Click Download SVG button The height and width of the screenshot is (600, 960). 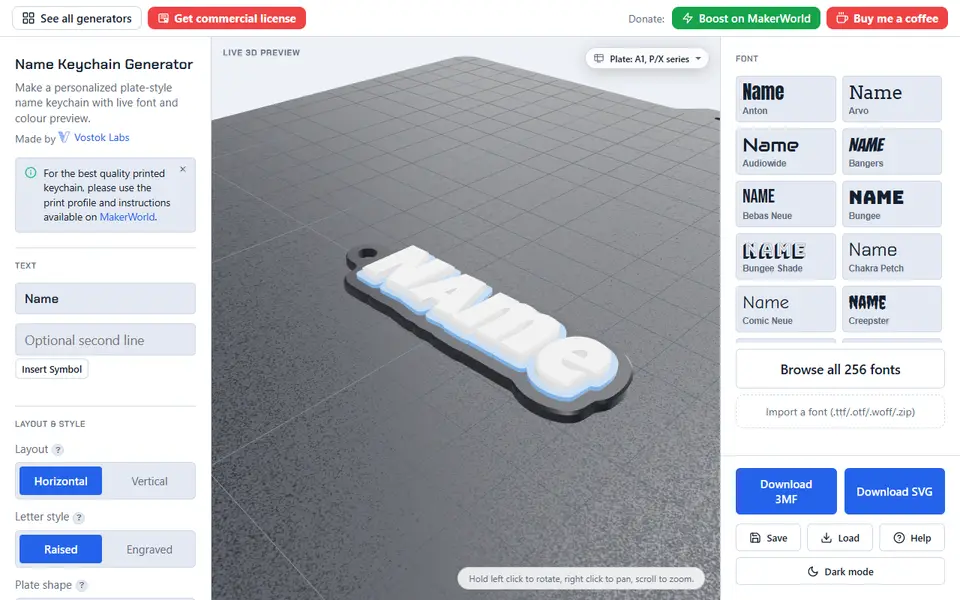894,492
